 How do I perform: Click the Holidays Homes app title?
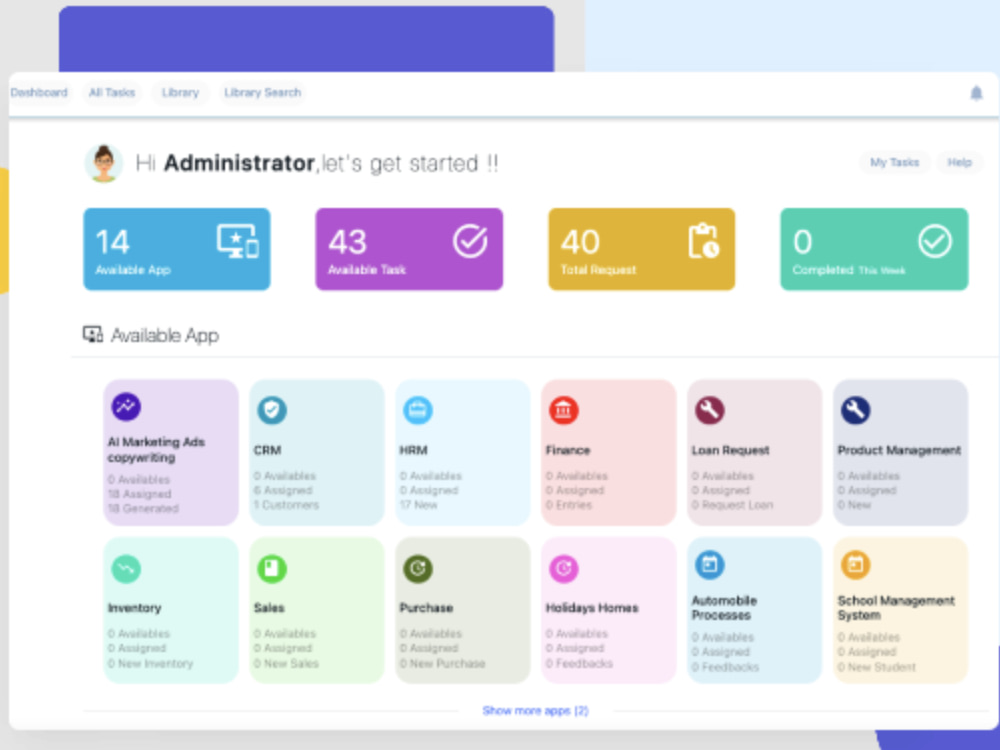(x=592, y=608)
